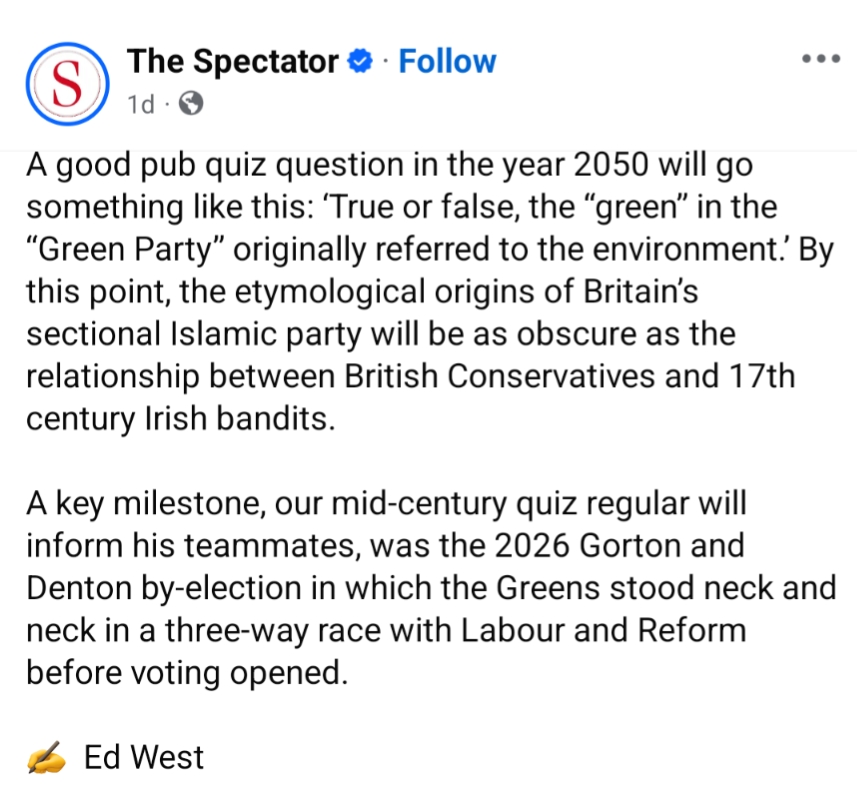Viewport: 857px width, 801px height.
Task: Click the author name Ed West
Action: [144, 757]
